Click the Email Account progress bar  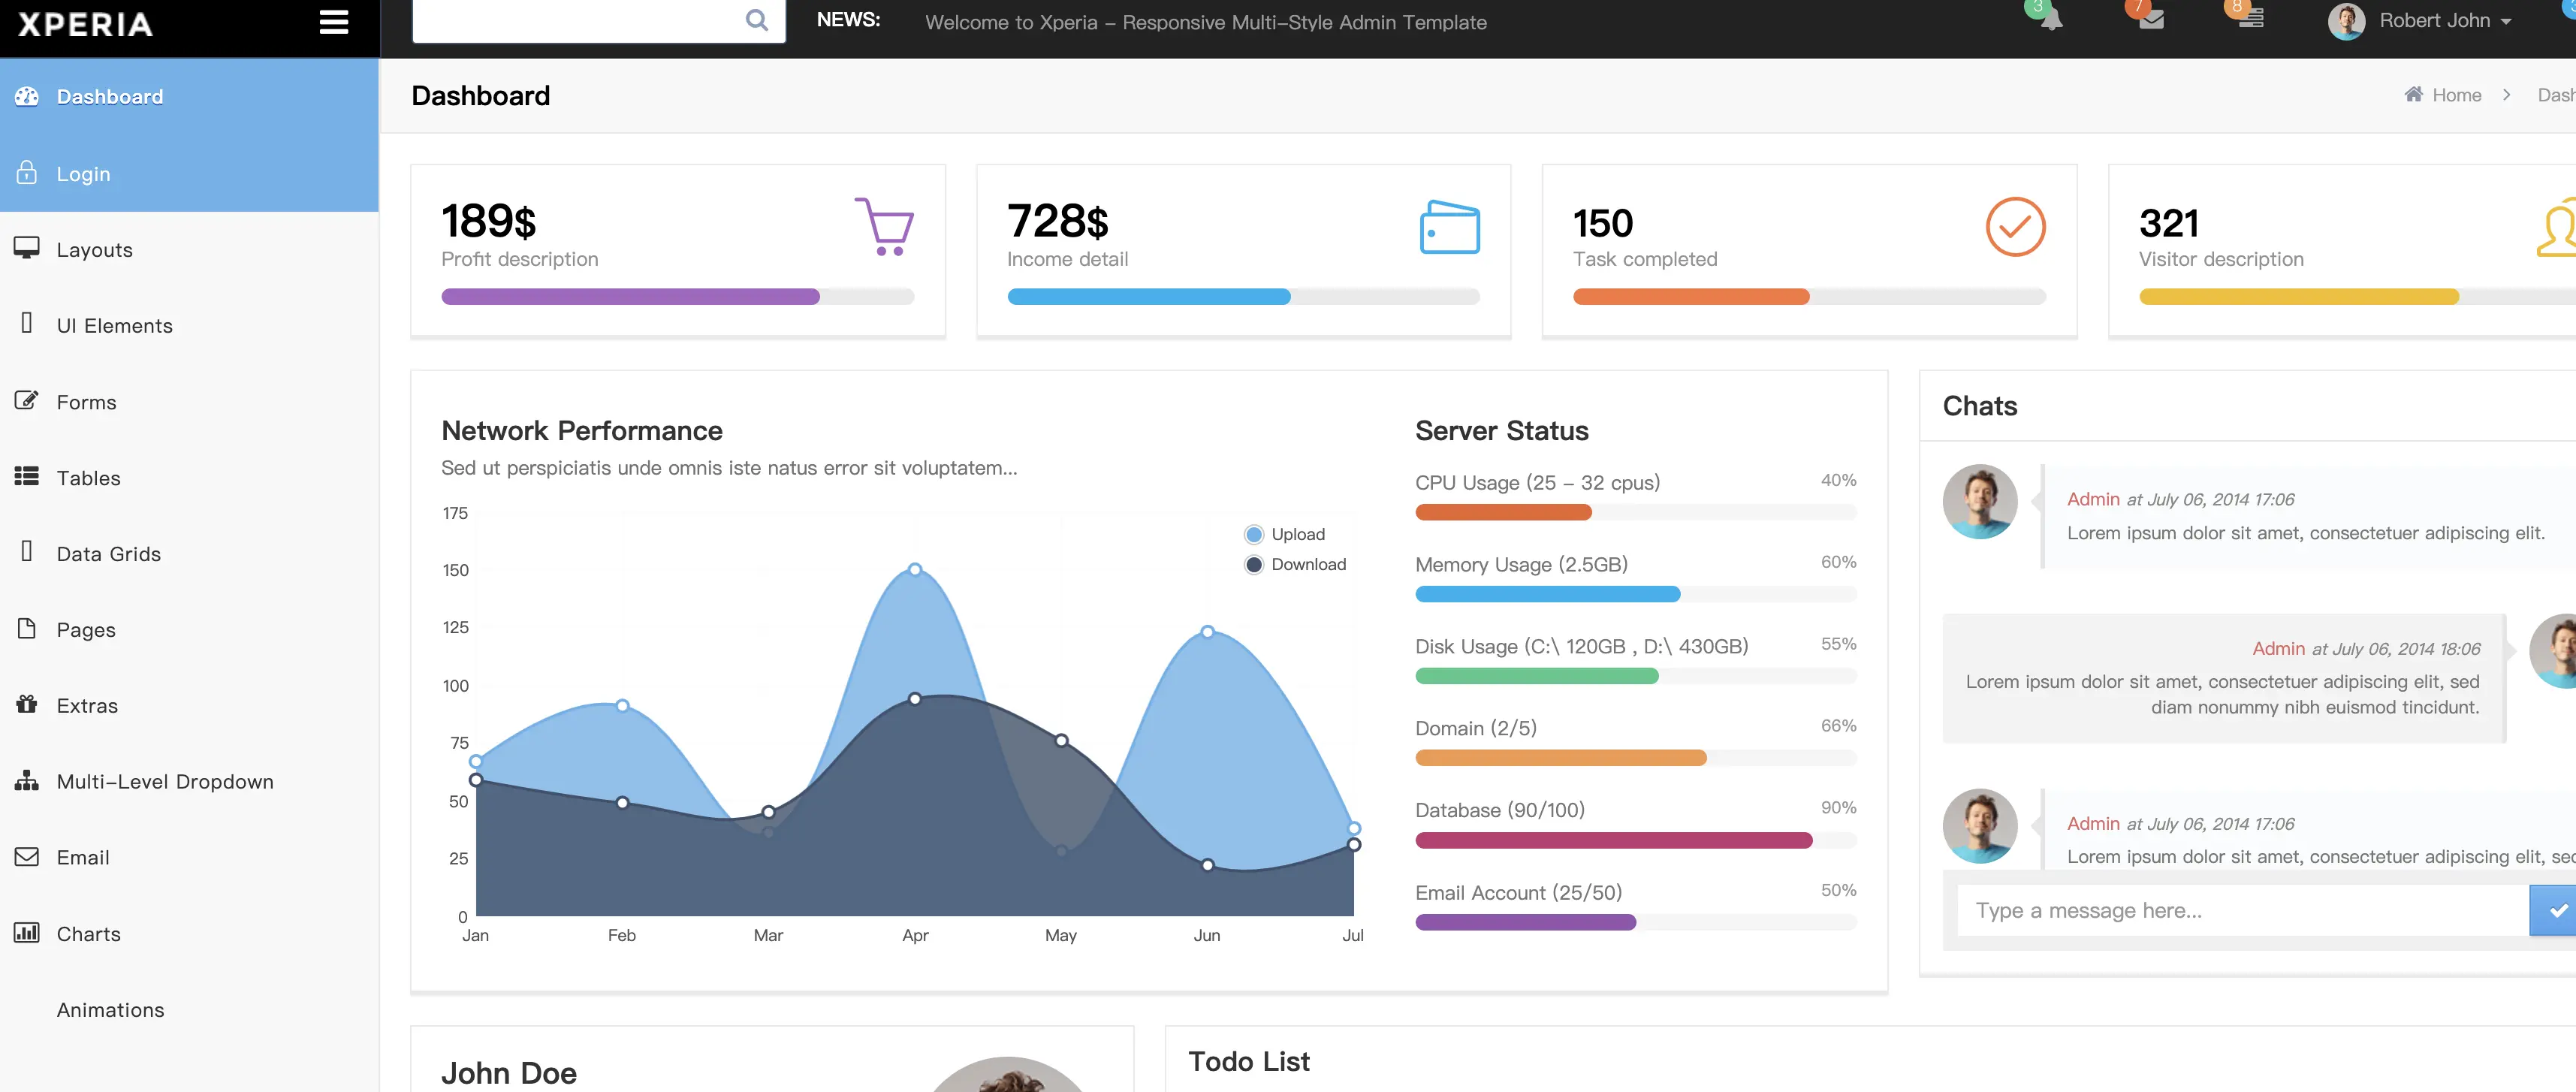pyautogui.click(x=1635, y=922)
